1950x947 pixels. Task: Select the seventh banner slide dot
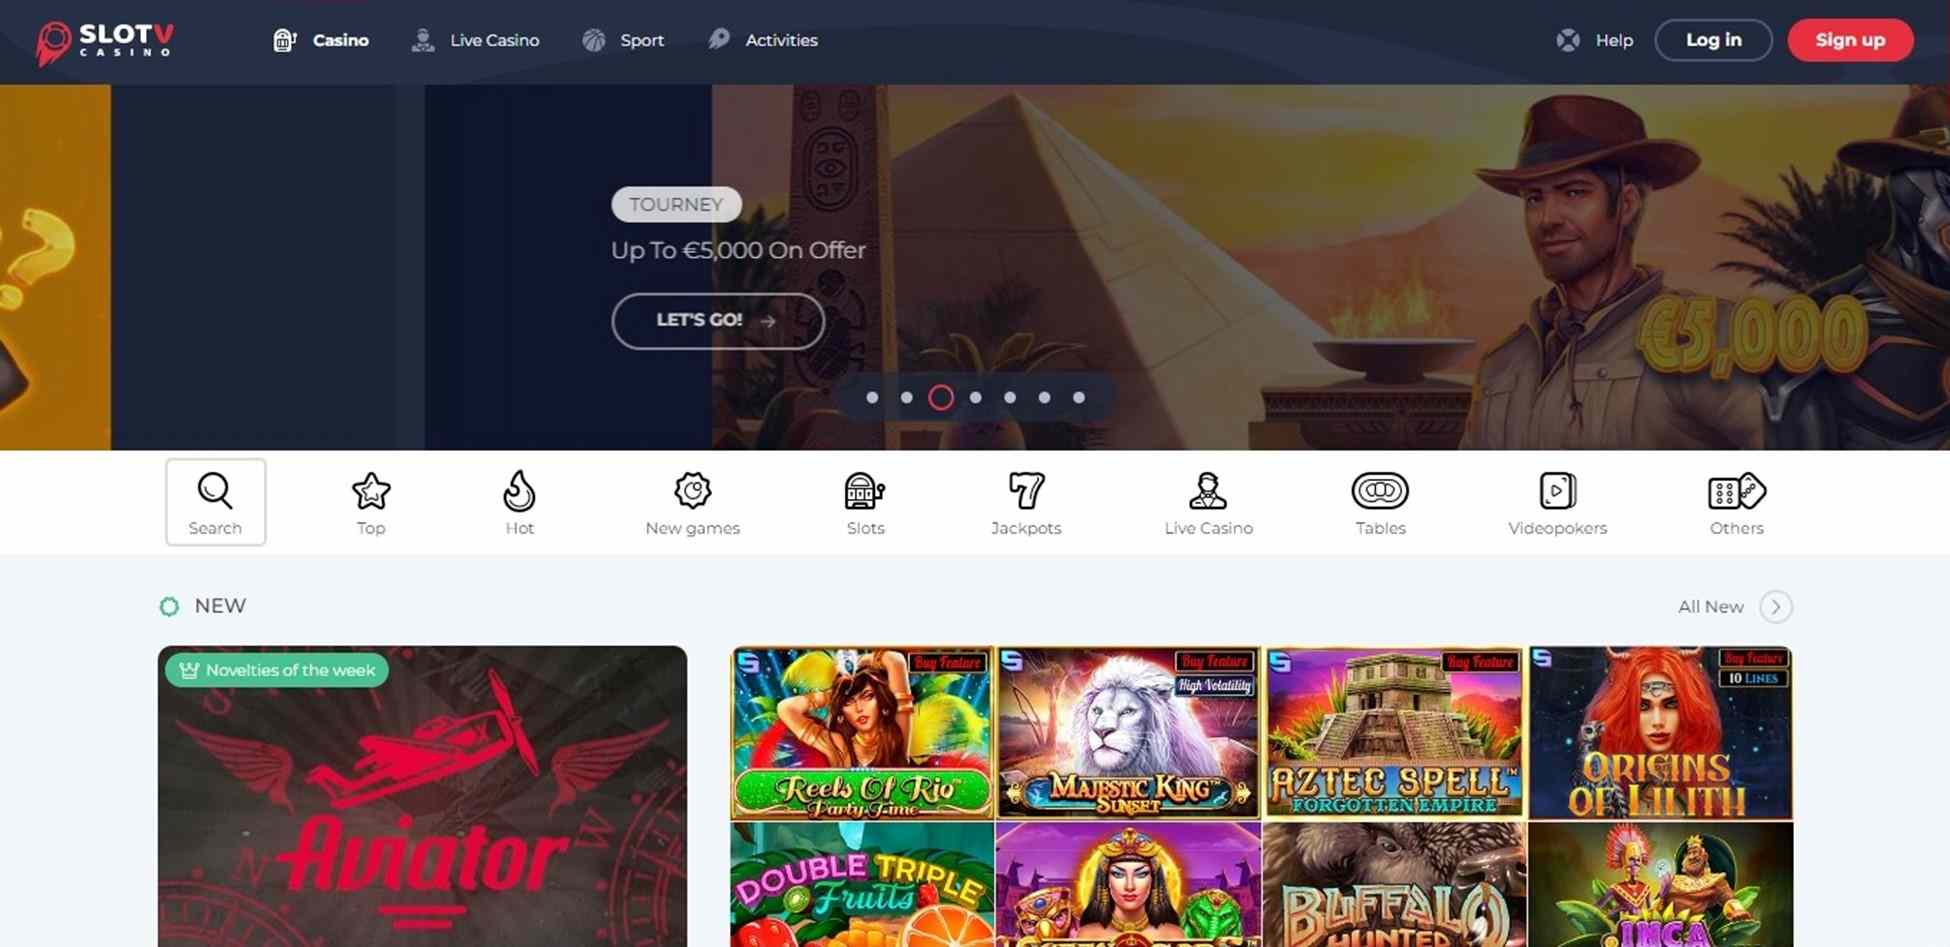click(x=1078, y=397)
